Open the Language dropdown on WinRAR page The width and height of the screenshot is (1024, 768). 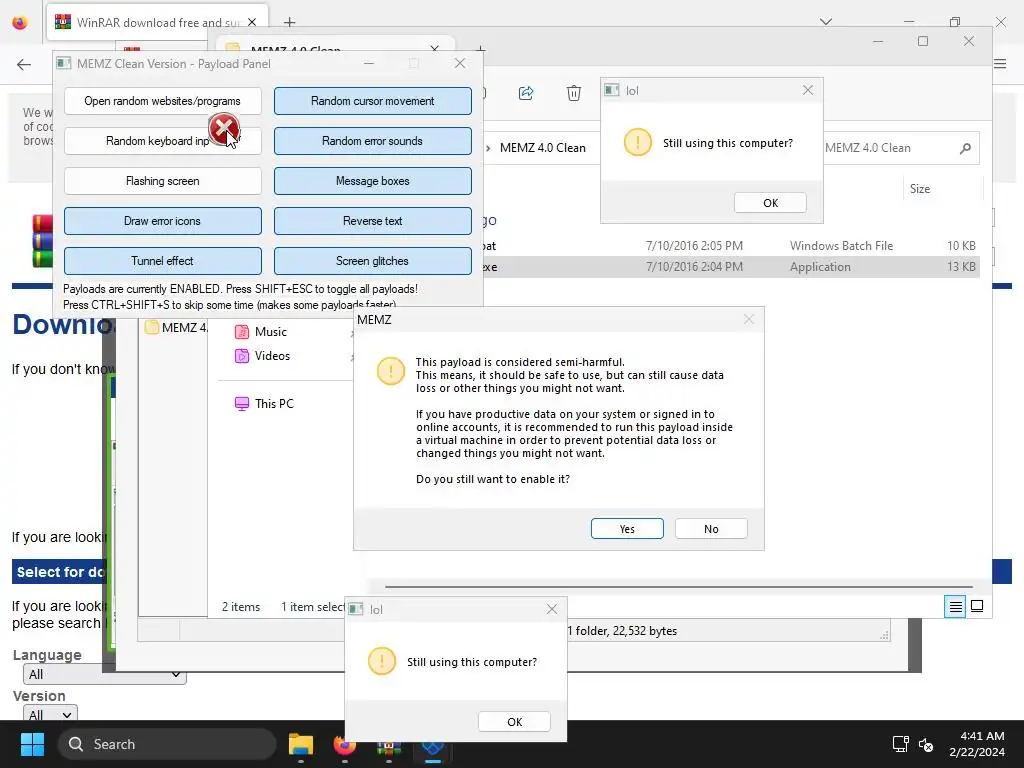pyautogui.click(x=104, y=674)
